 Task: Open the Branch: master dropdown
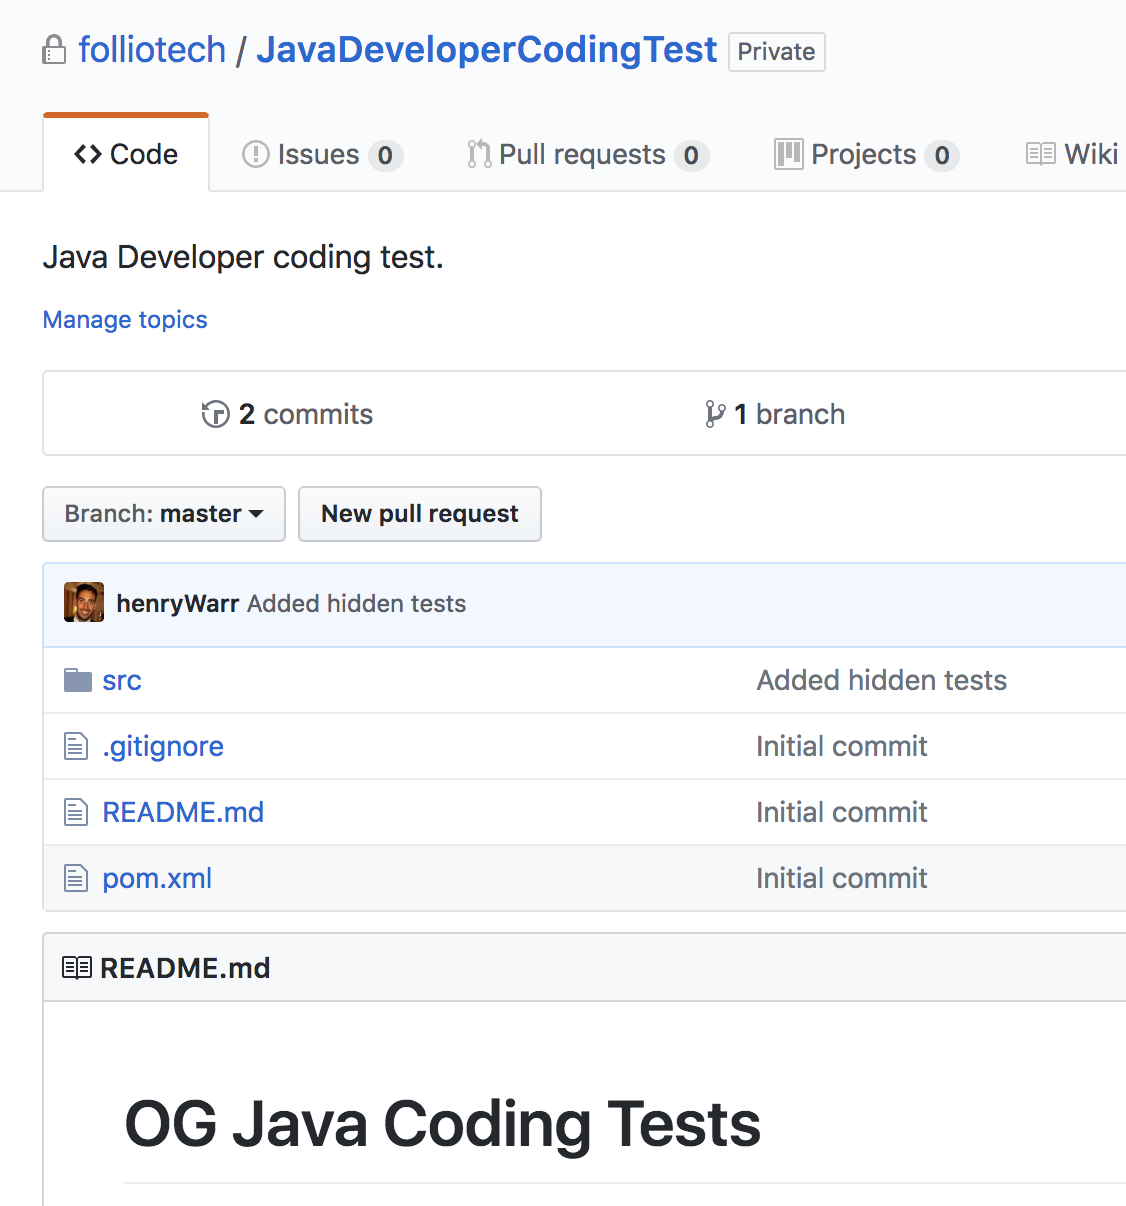[163, 513]
